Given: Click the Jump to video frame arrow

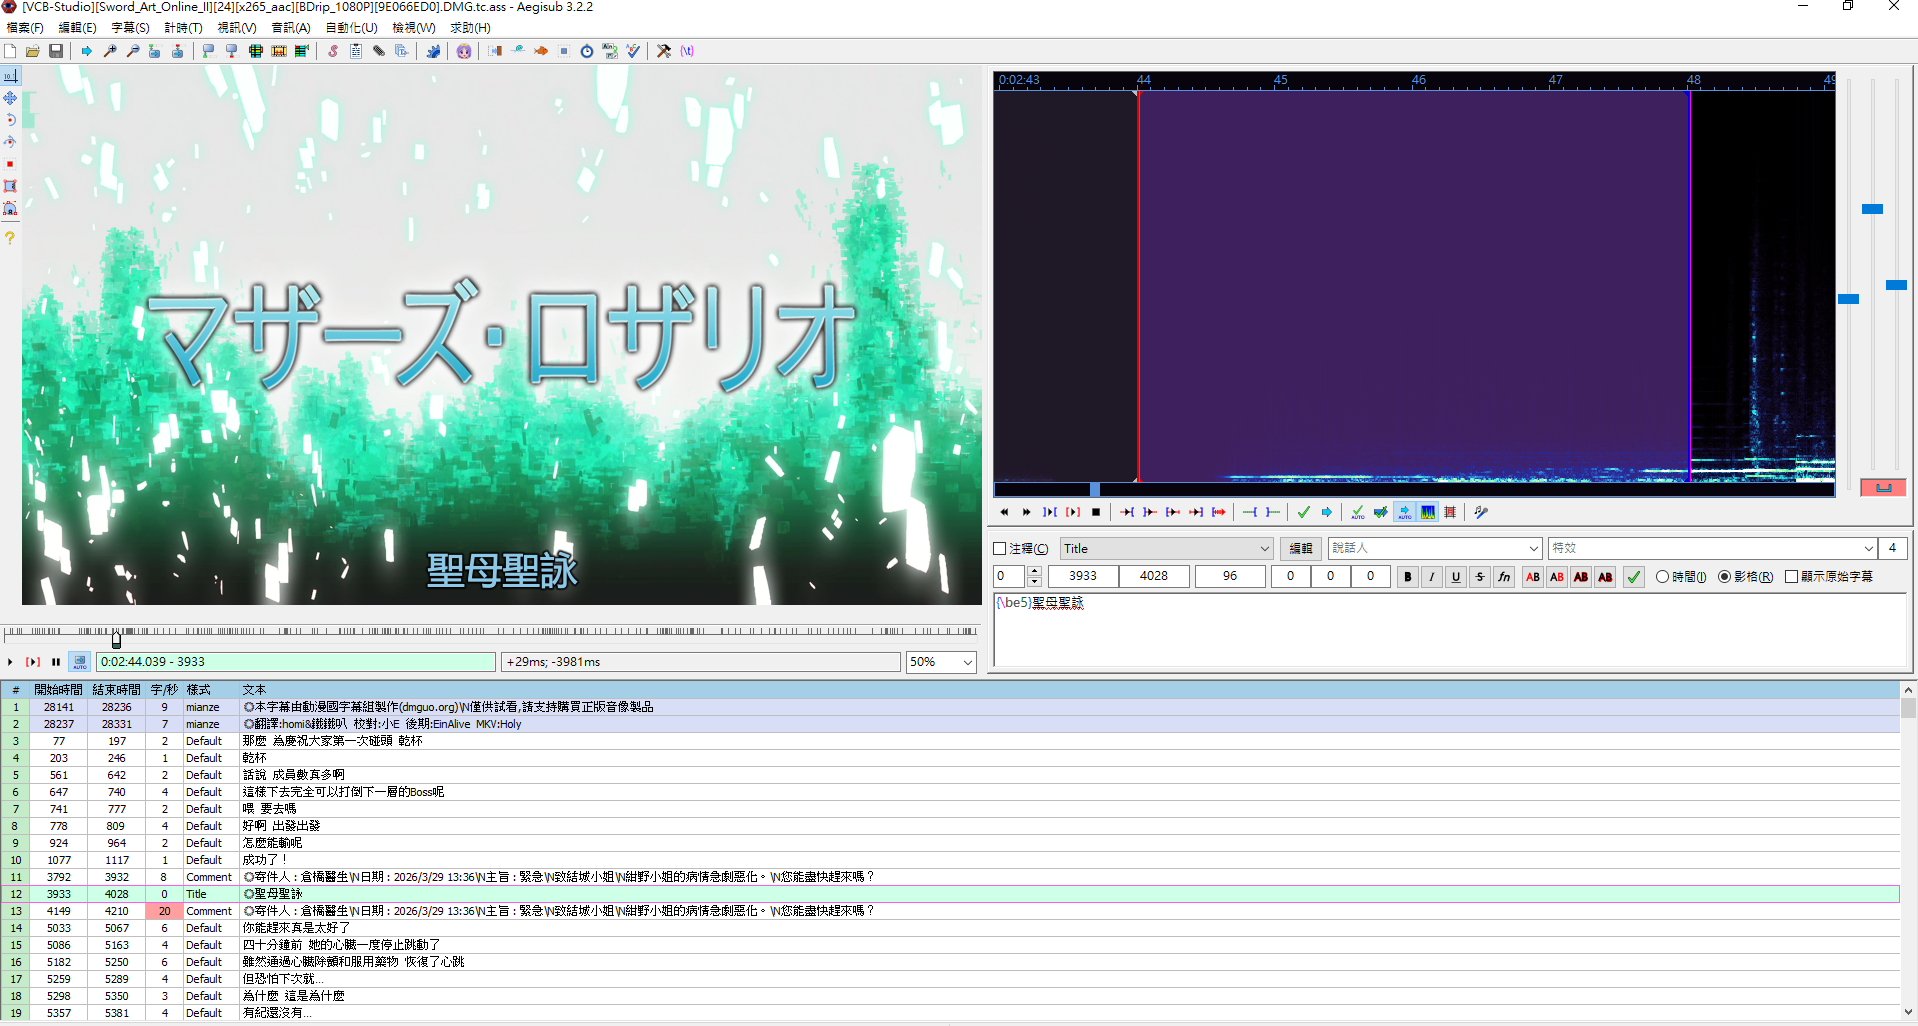Looking at the screenshot, I should pos(87,51).
